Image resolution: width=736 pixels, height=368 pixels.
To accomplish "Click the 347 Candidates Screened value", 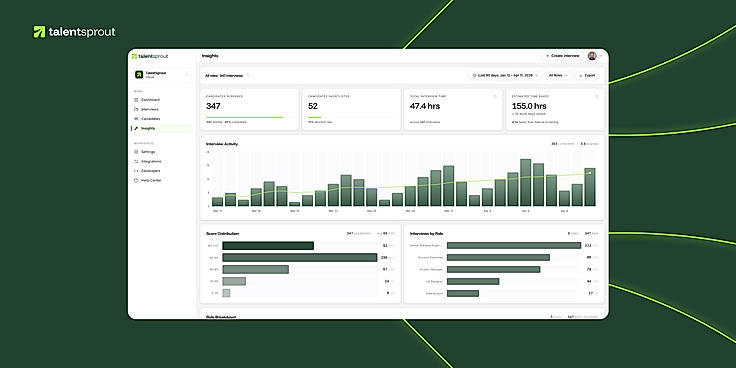I will point(213,106).
